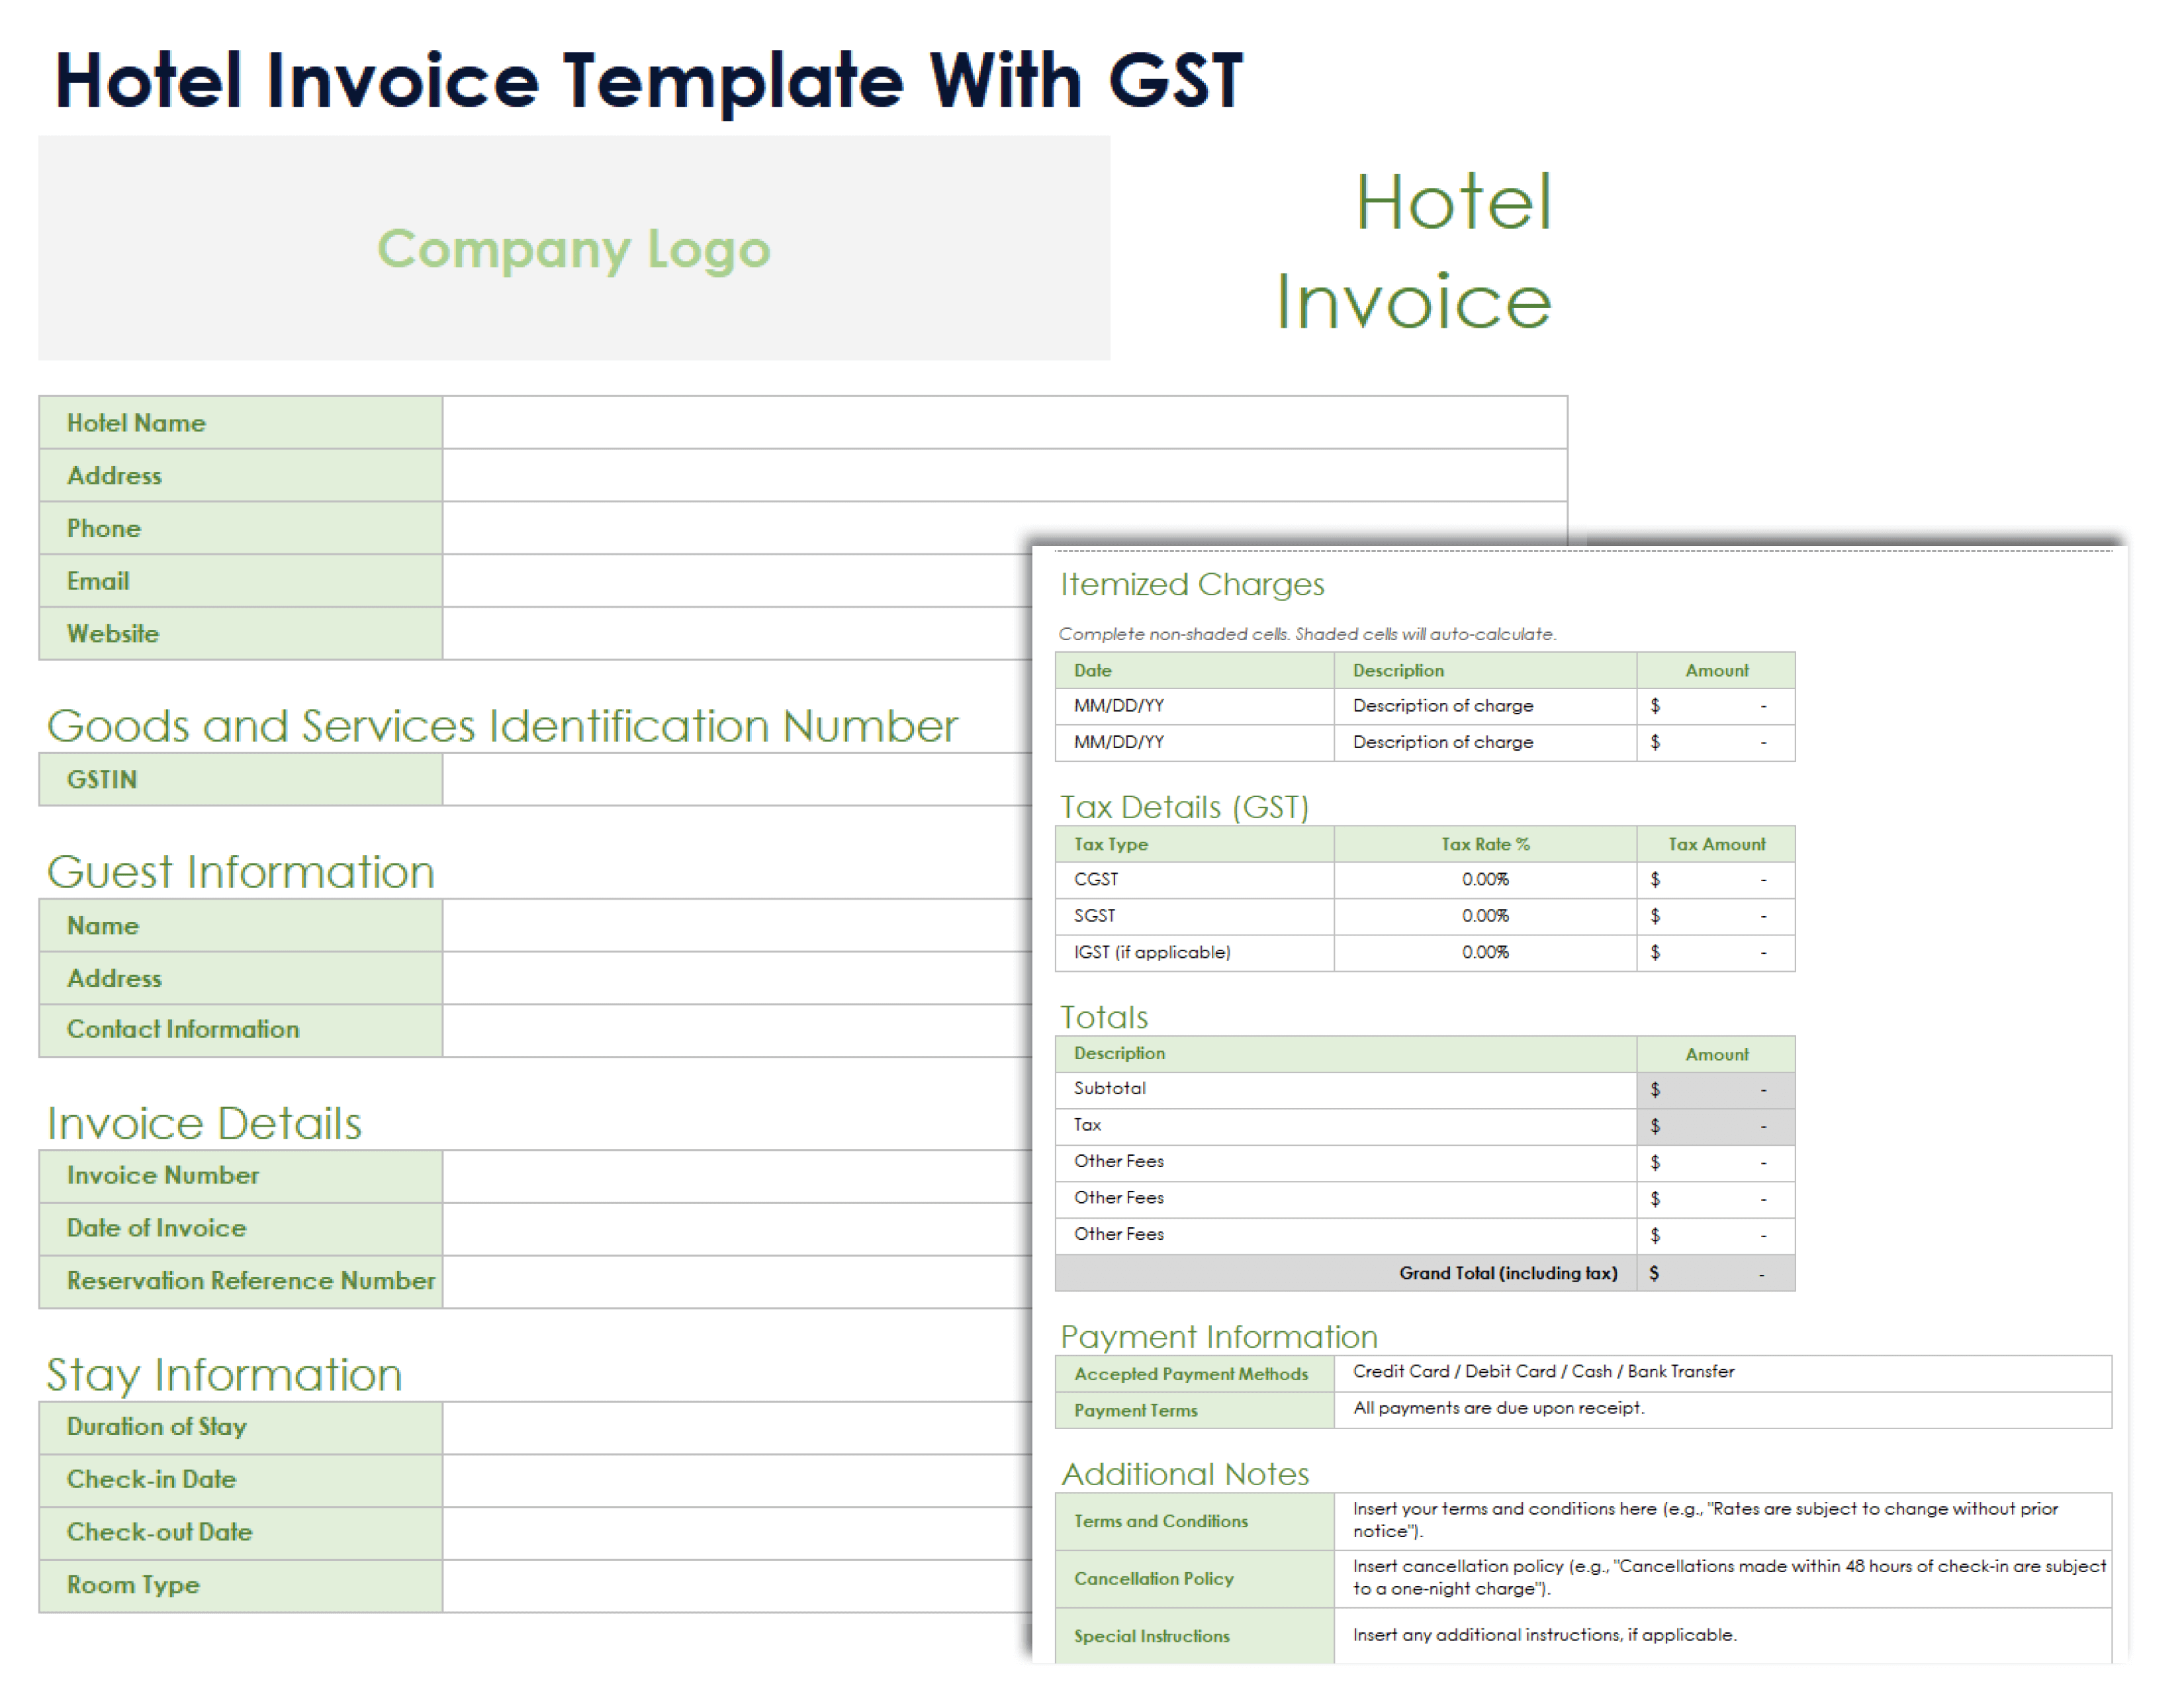Click the 'SGST' tax type cell

(1195, 917)
